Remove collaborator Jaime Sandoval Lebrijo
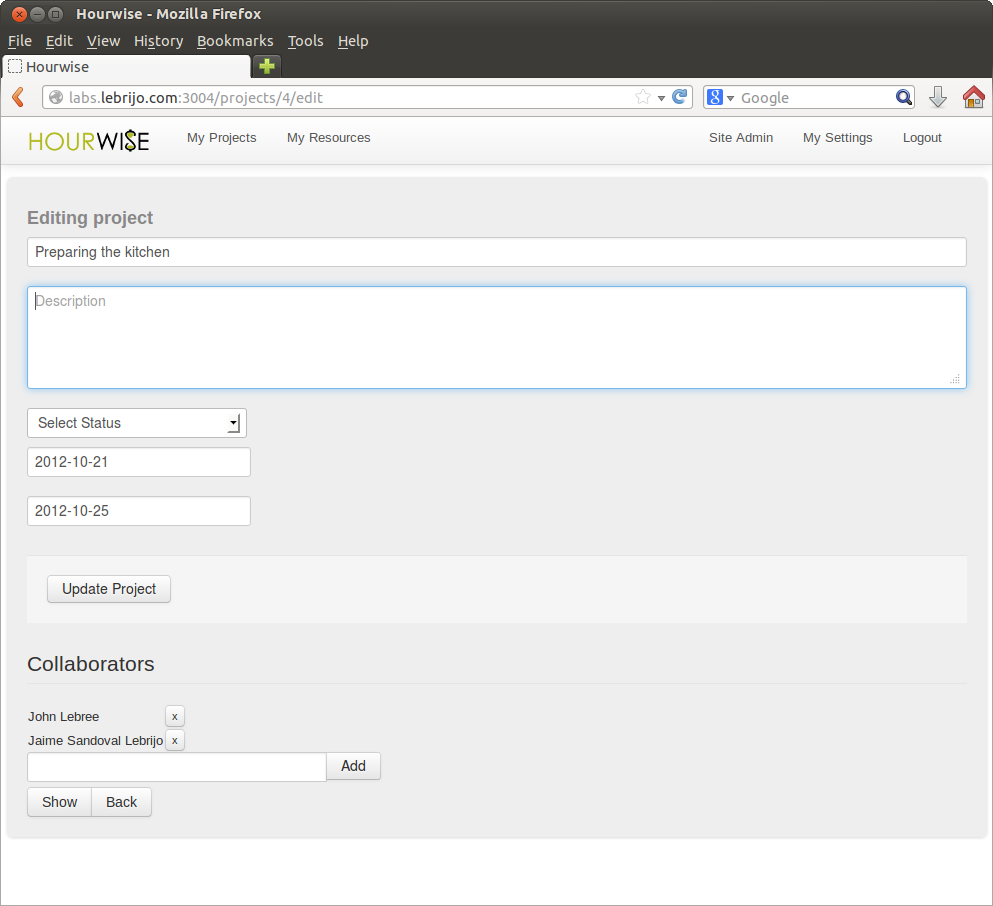This screenshot has height=906, width=993. pos(175,740)
